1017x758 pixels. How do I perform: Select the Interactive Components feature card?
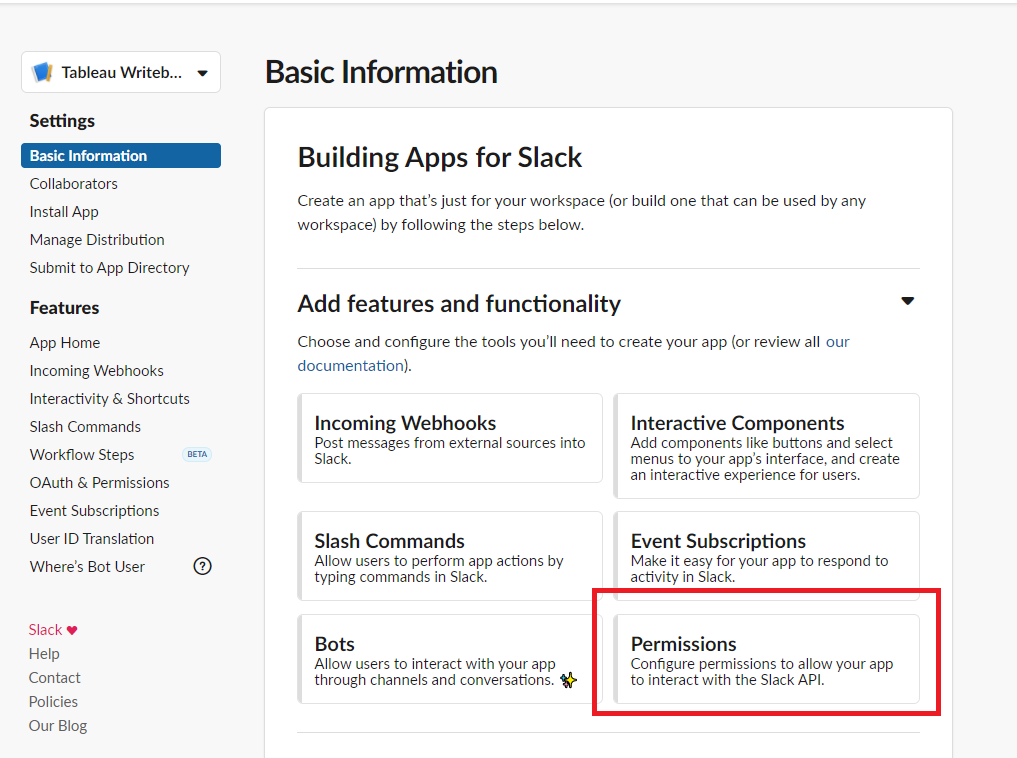pyautogui.click(x=767, y=446)
